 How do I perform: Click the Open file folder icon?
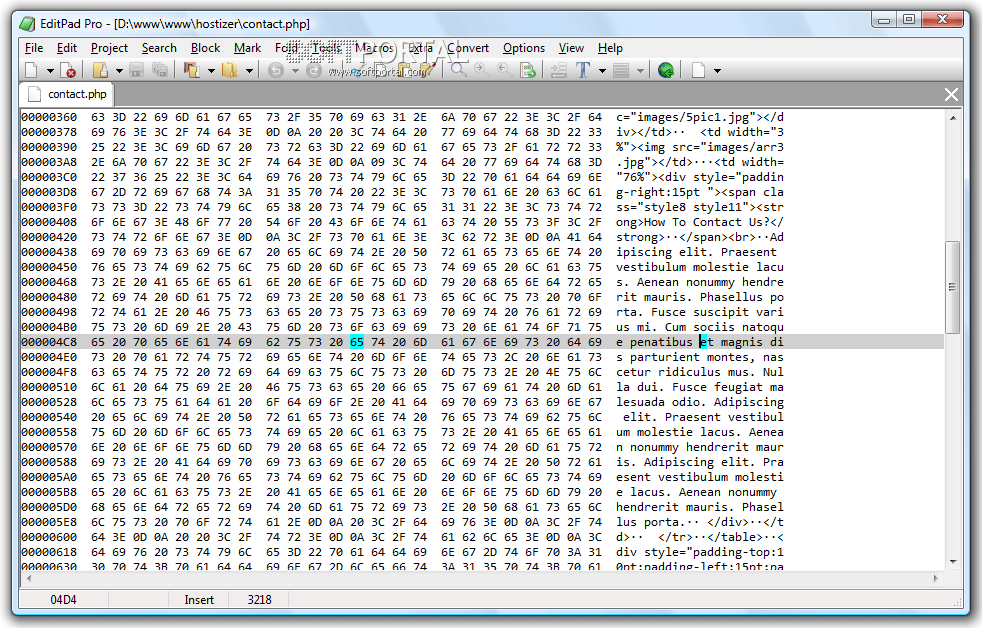100,70
